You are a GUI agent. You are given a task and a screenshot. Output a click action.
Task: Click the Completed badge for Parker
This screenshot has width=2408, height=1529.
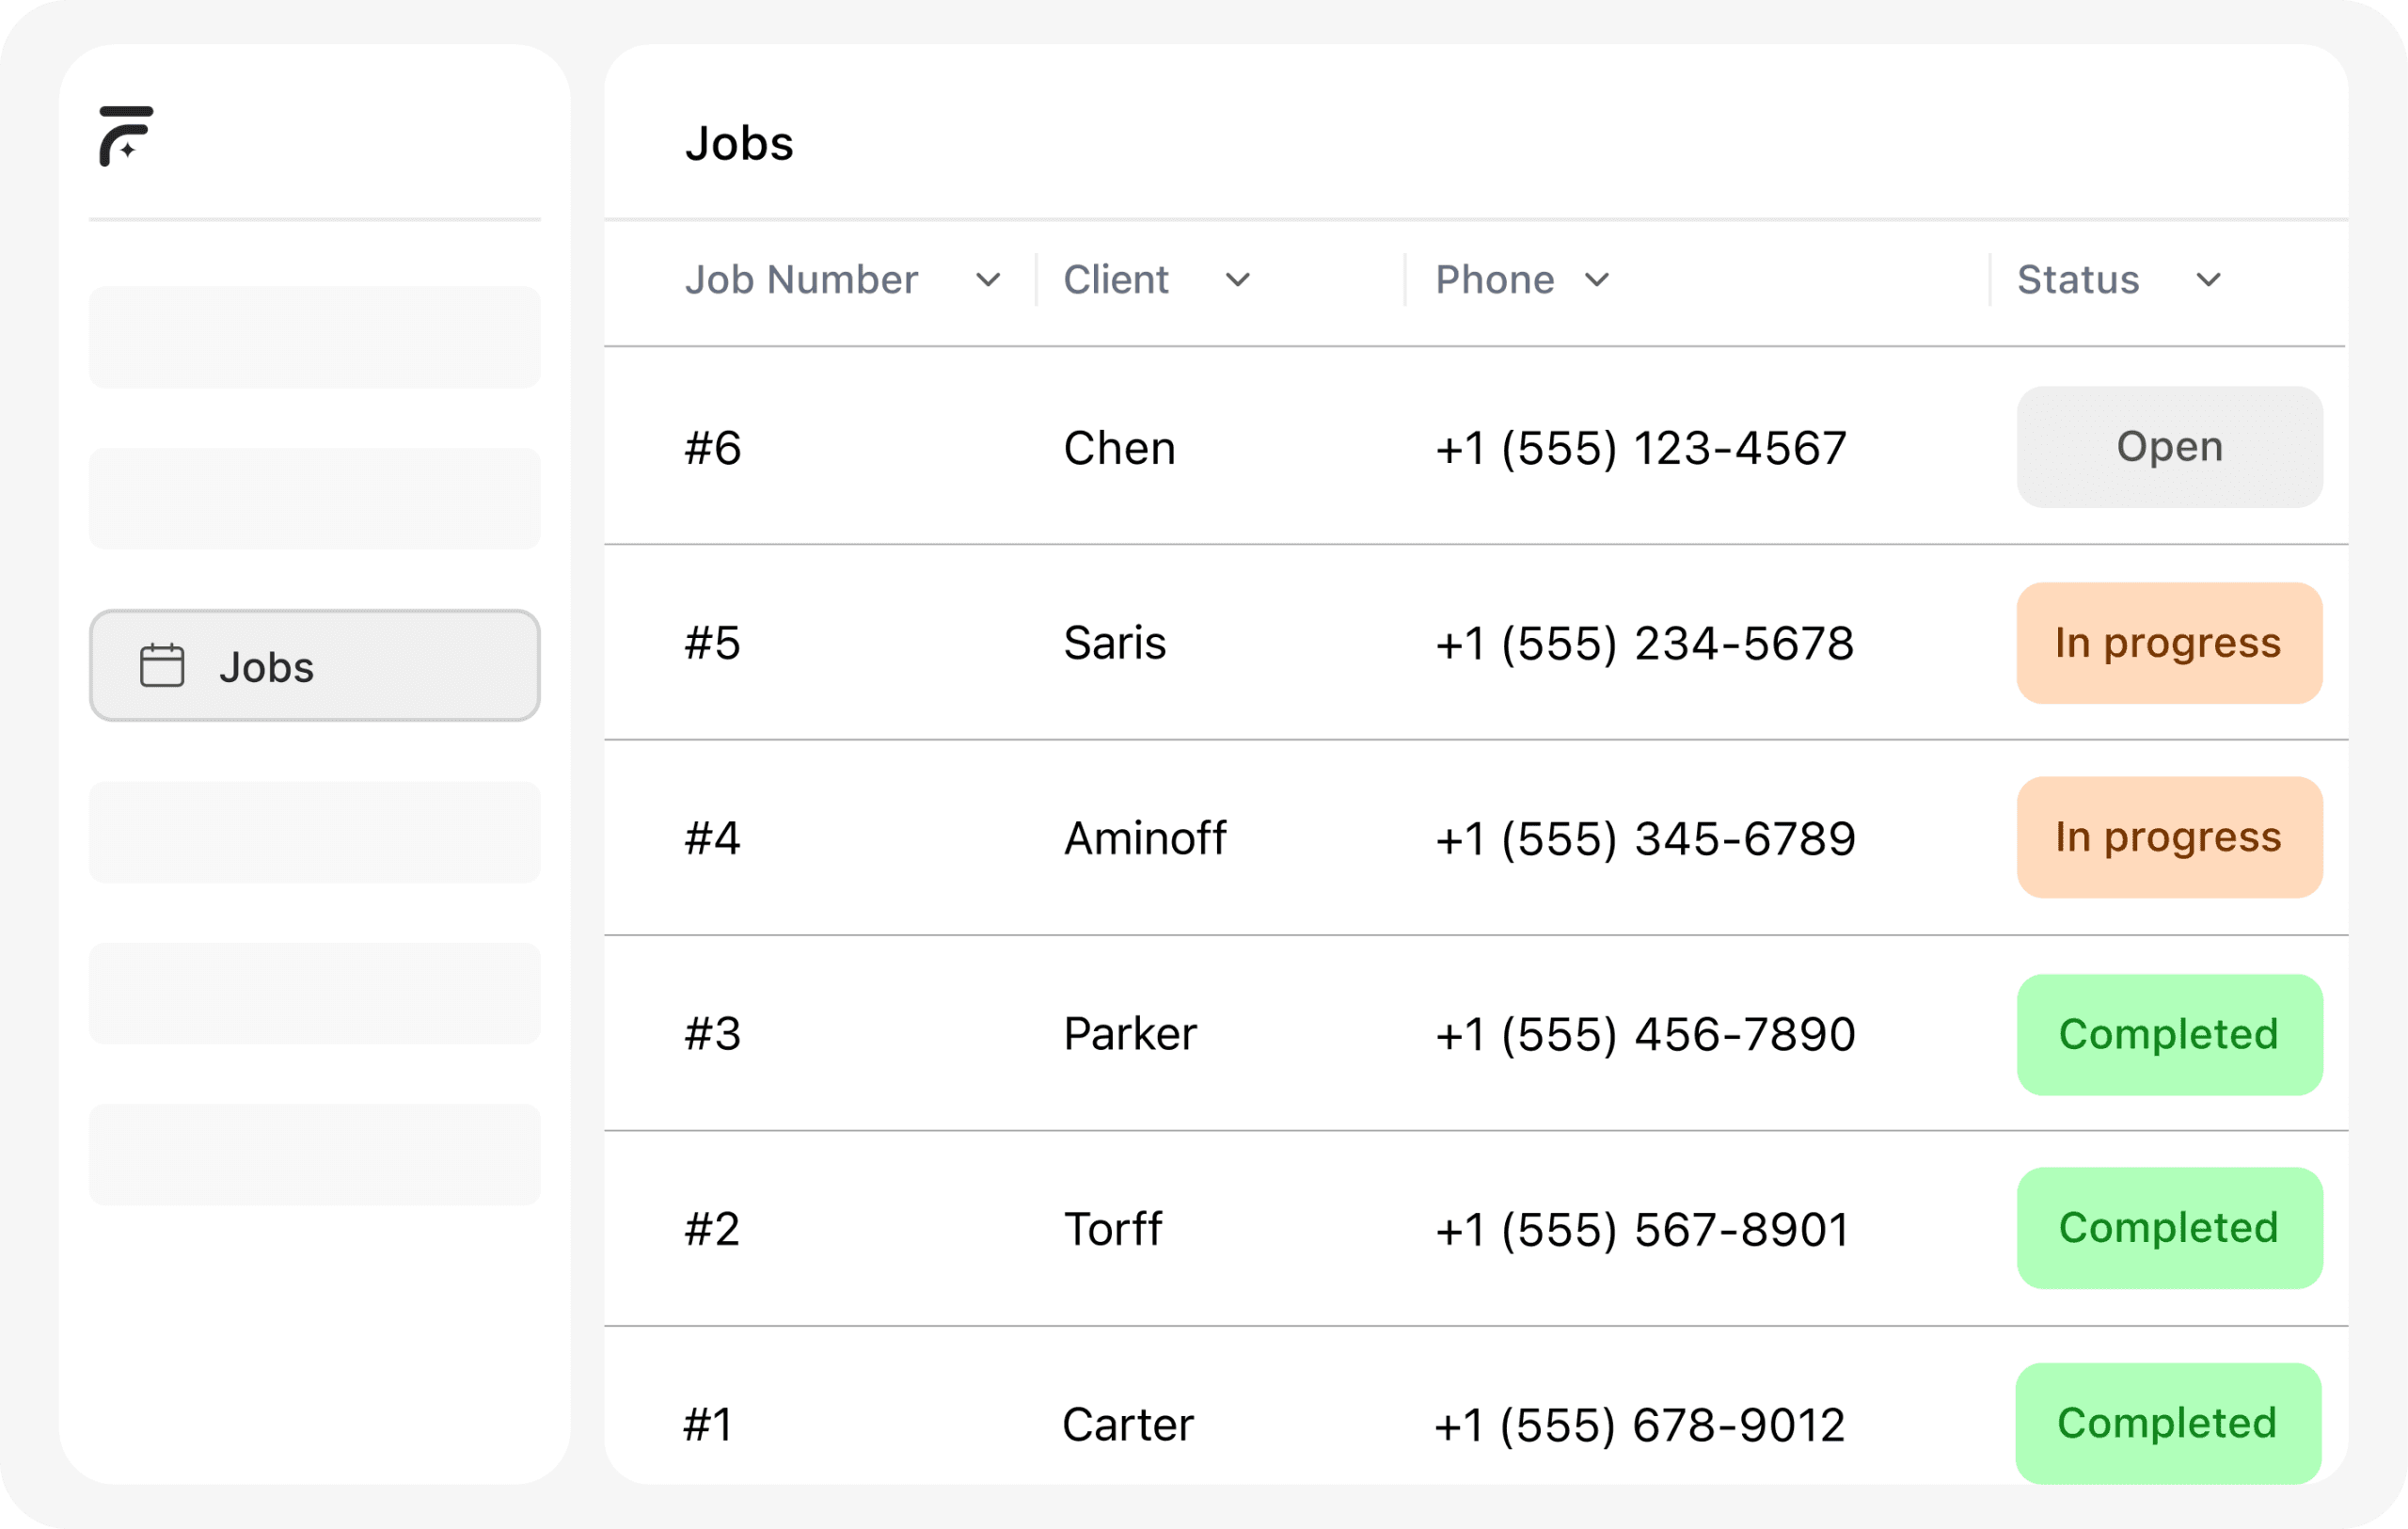click(x=2168, y=1034)
